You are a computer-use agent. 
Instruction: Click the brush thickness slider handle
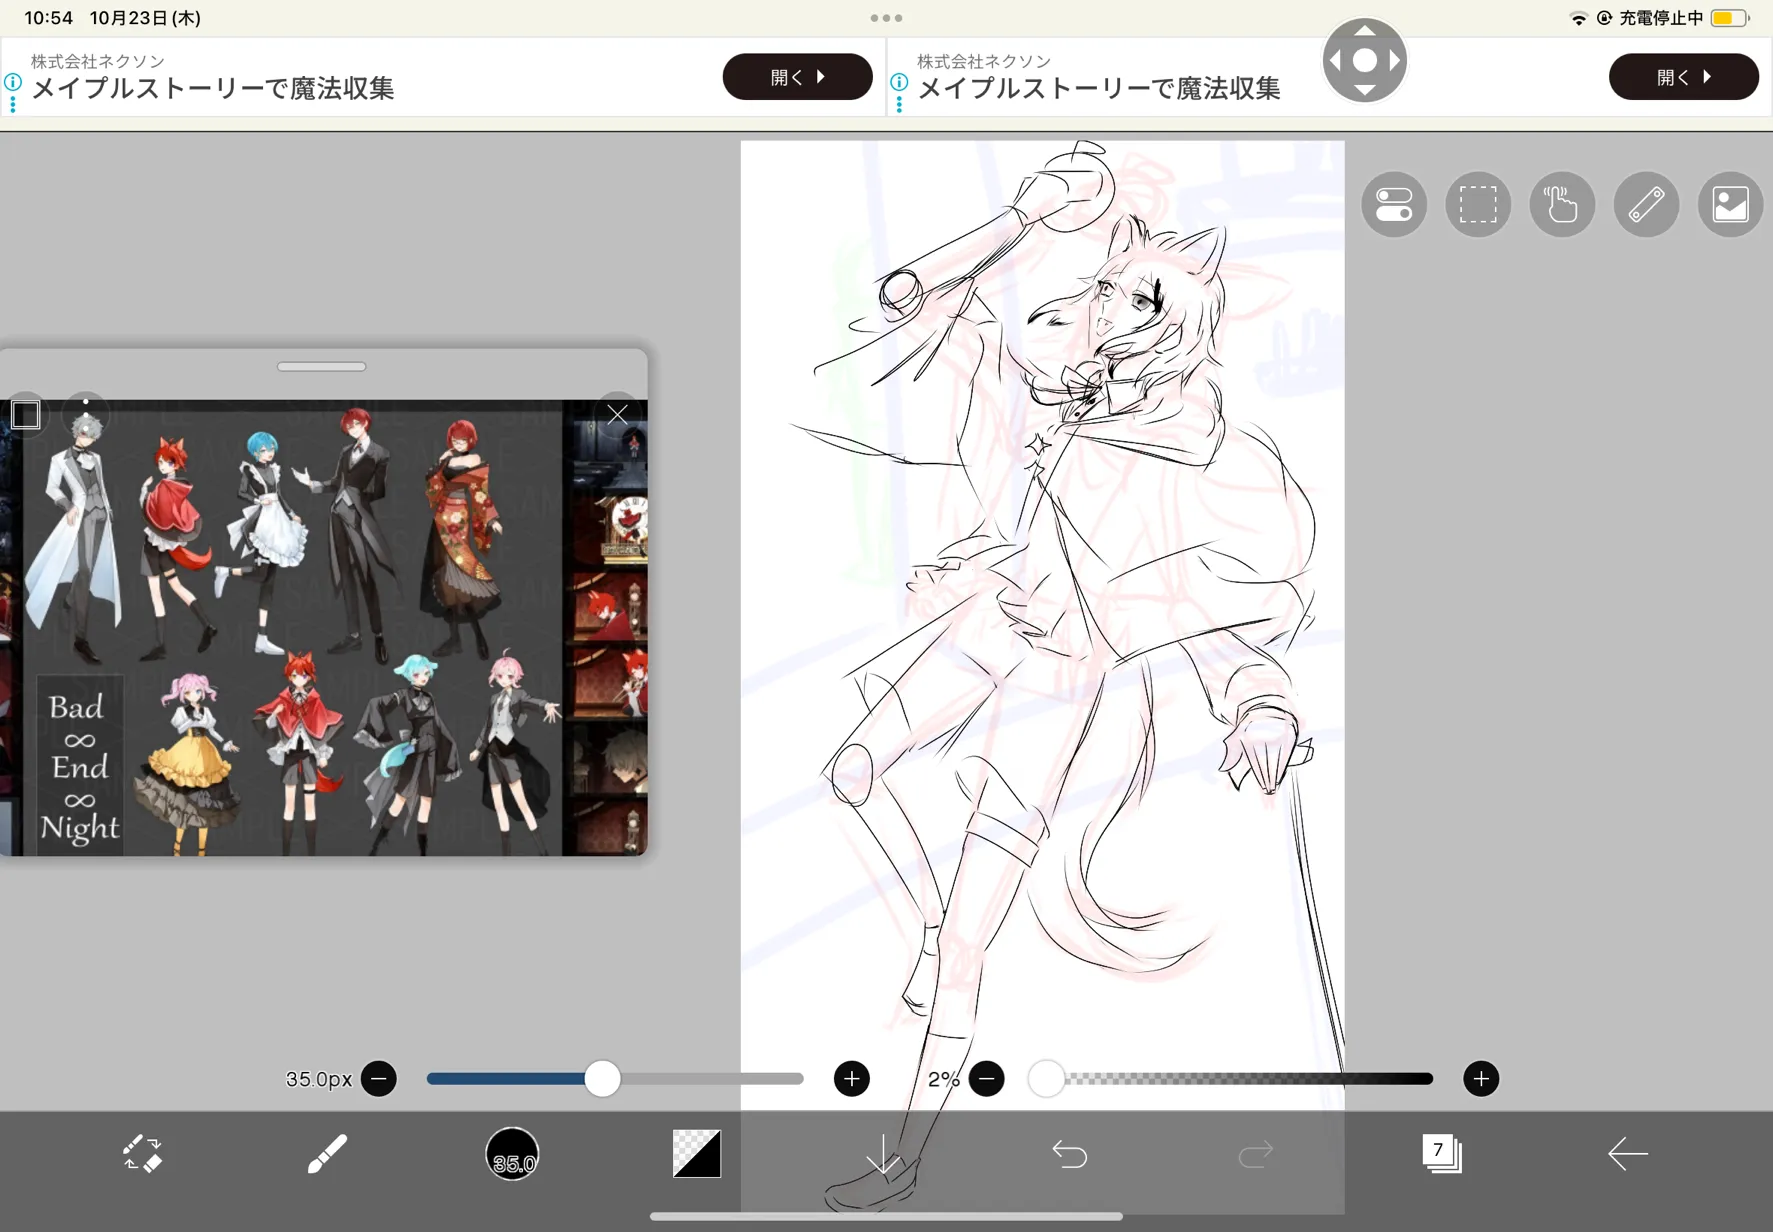pyautogui.click(x=602, y=1079)
